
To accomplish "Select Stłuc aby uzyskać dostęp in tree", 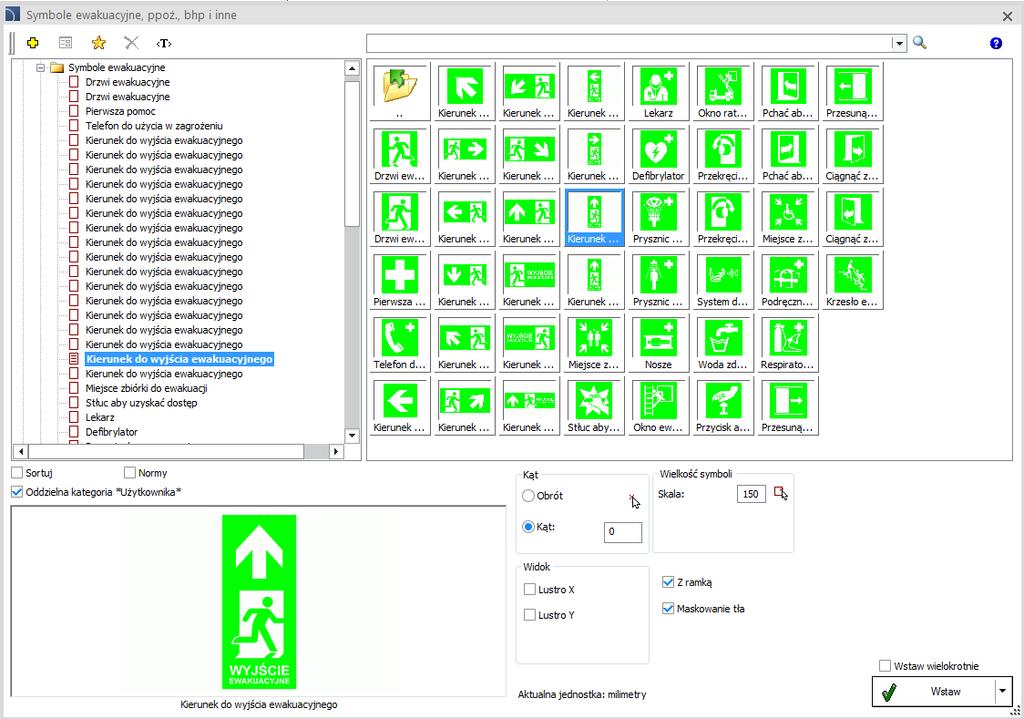I will click(x=141, y=402).
